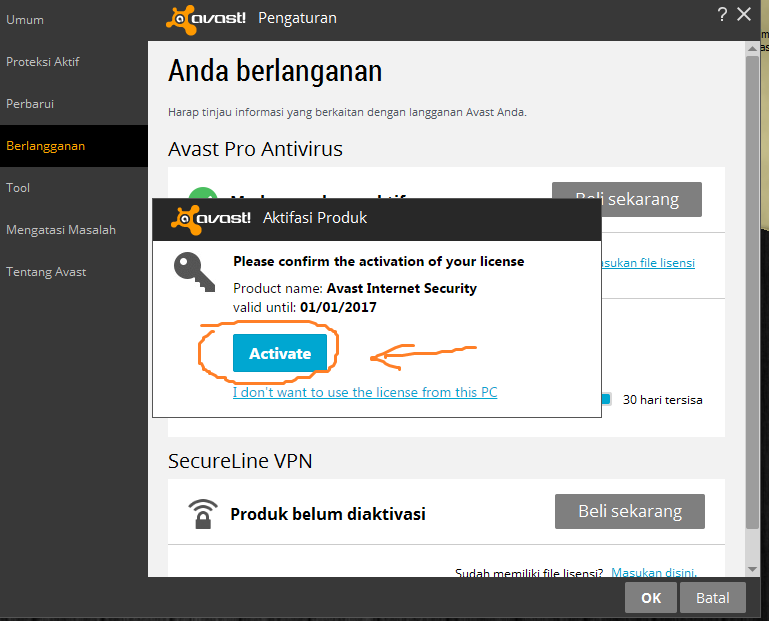The image size is (769, 621).
Task: Click 'I don't want to use the license' link
Action: [365, 392]
